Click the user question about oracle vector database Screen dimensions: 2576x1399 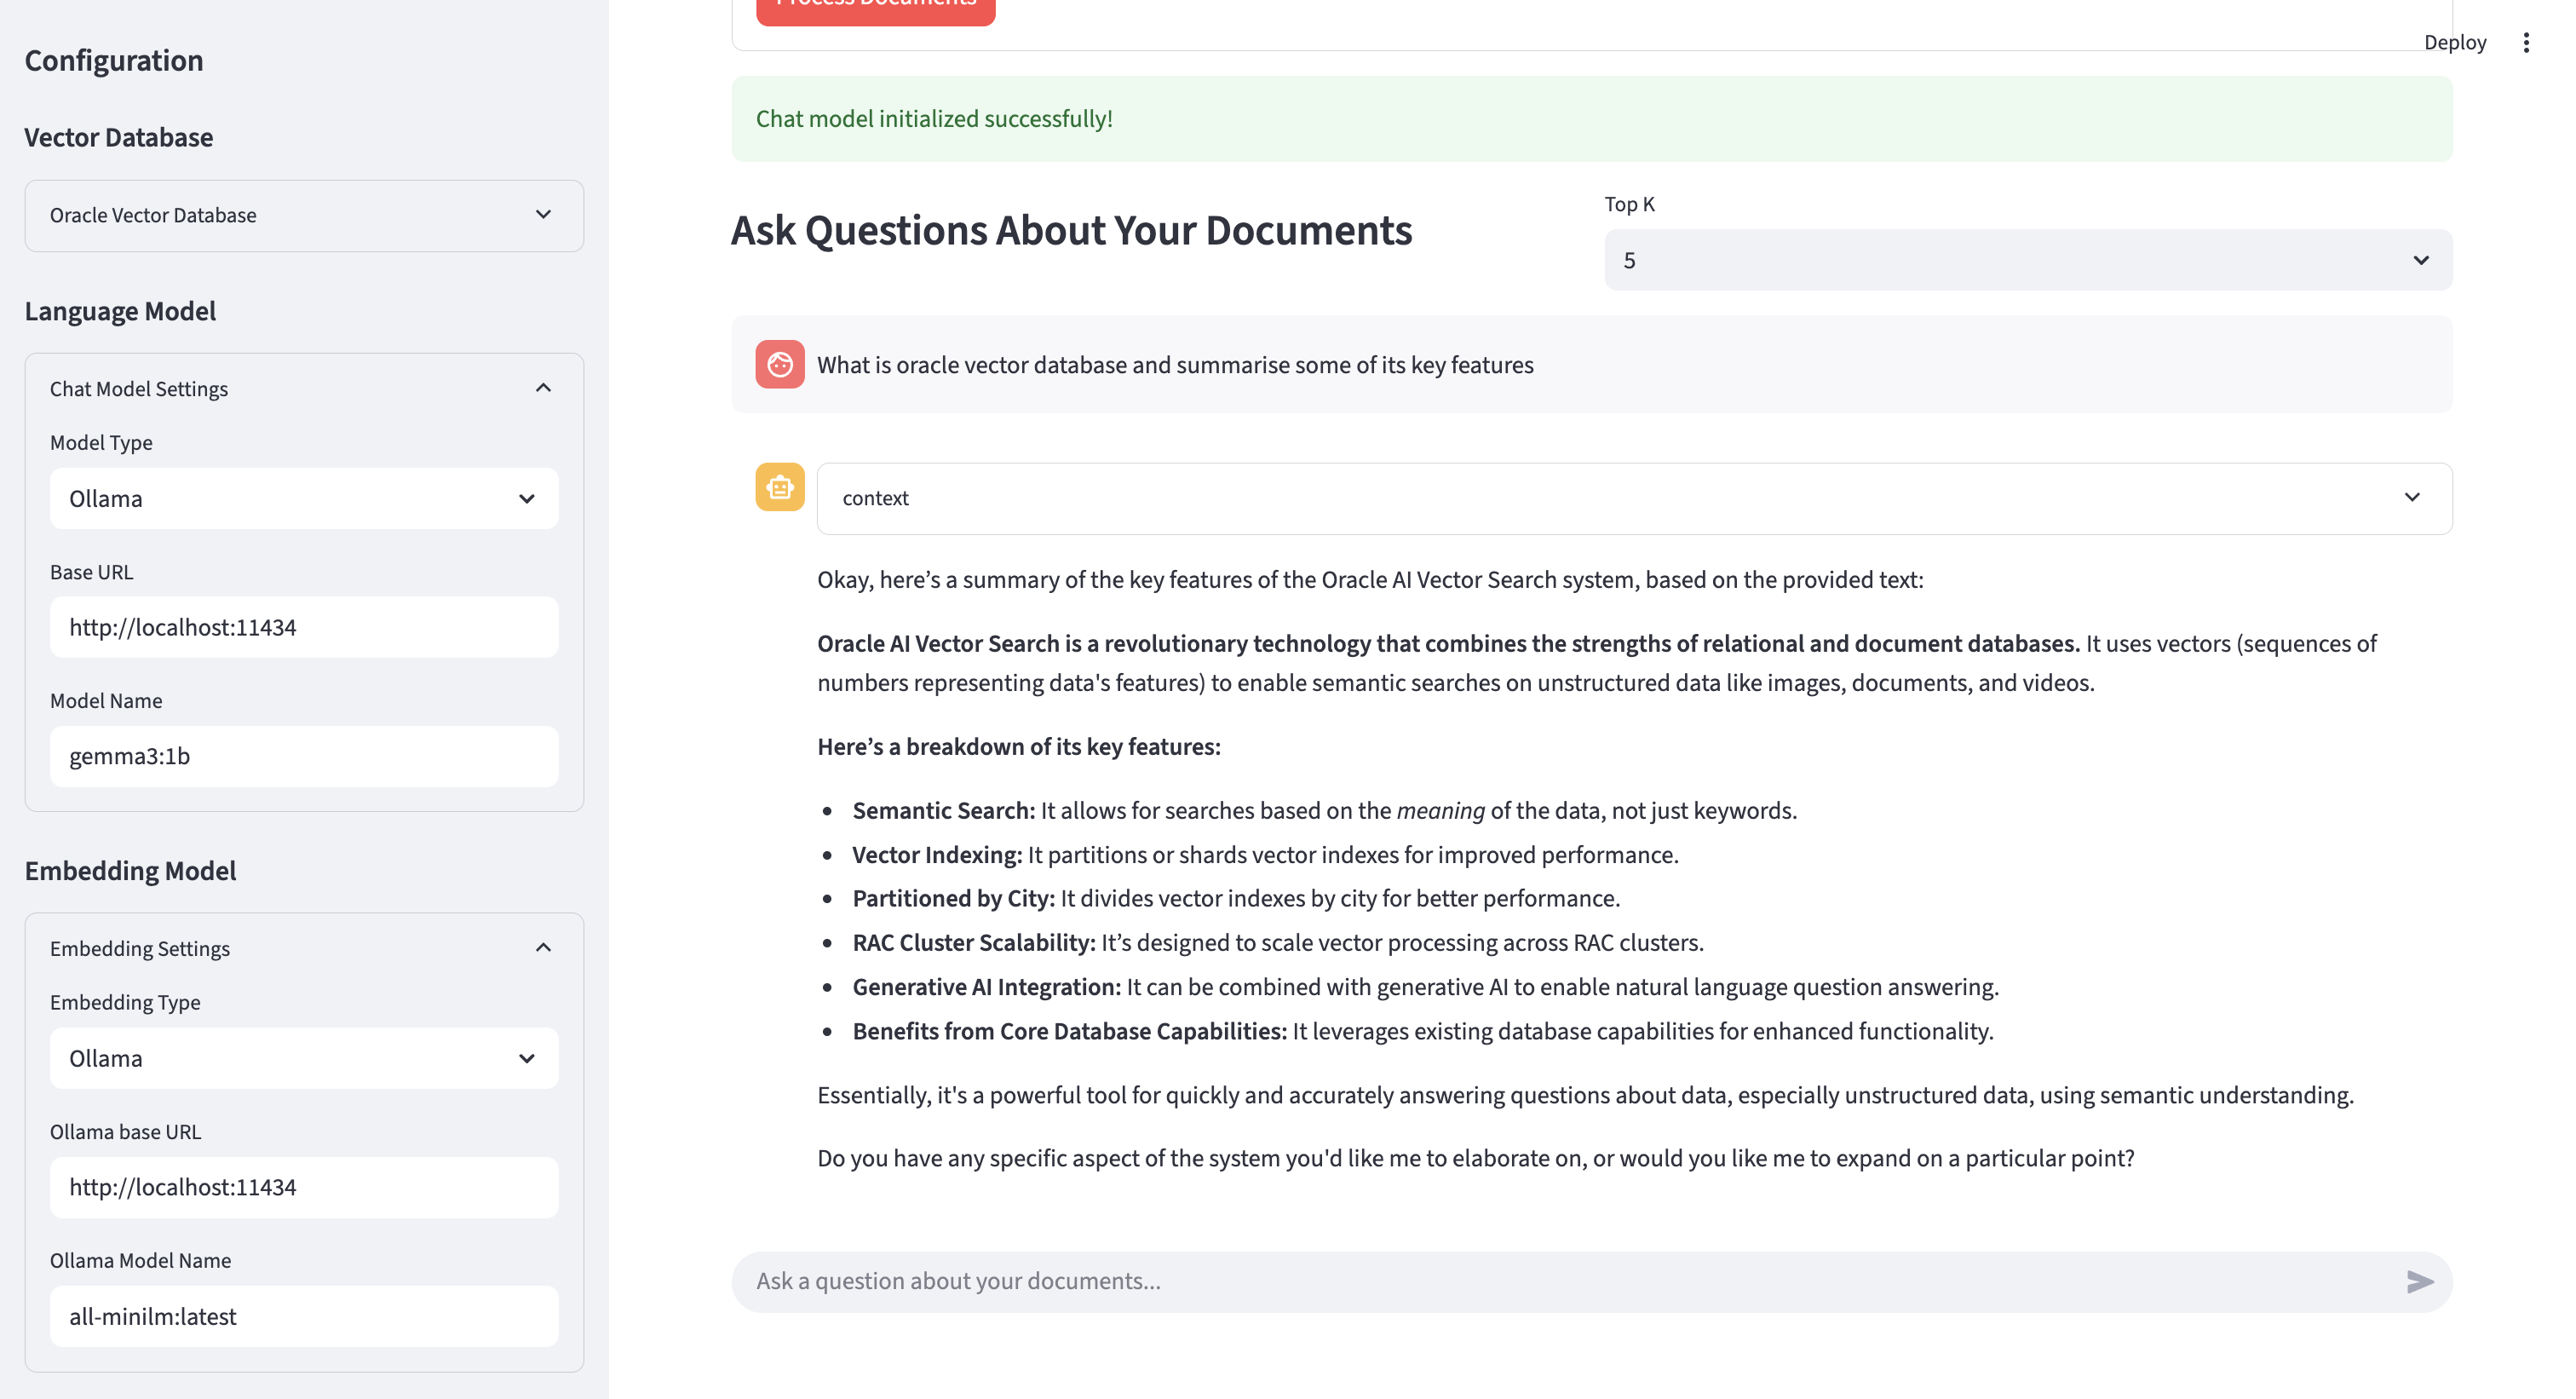(1175, 365)
